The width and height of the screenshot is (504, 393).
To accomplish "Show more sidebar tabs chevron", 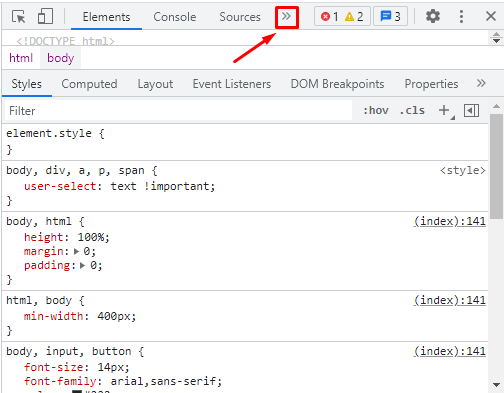I will 481,83.
